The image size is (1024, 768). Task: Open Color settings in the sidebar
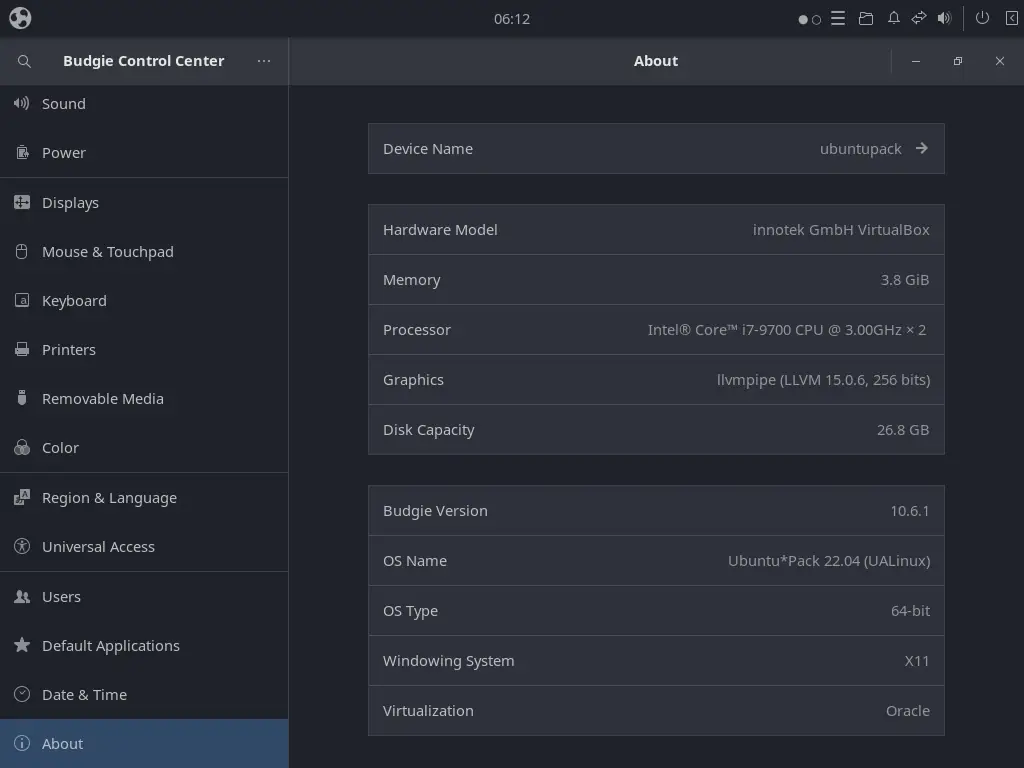[x=60, y=448]
